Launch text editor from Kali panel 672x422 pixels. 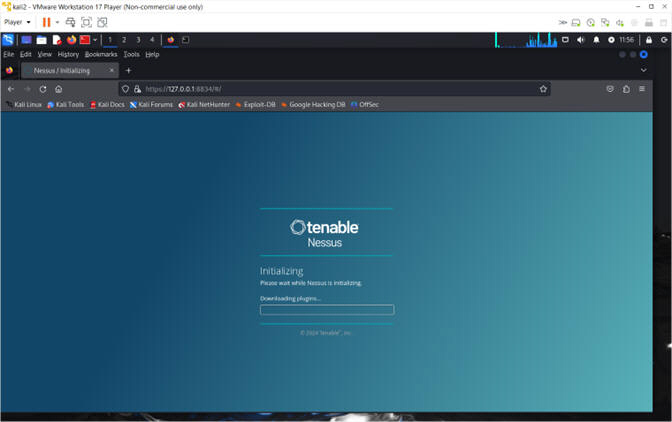point(57,40)
